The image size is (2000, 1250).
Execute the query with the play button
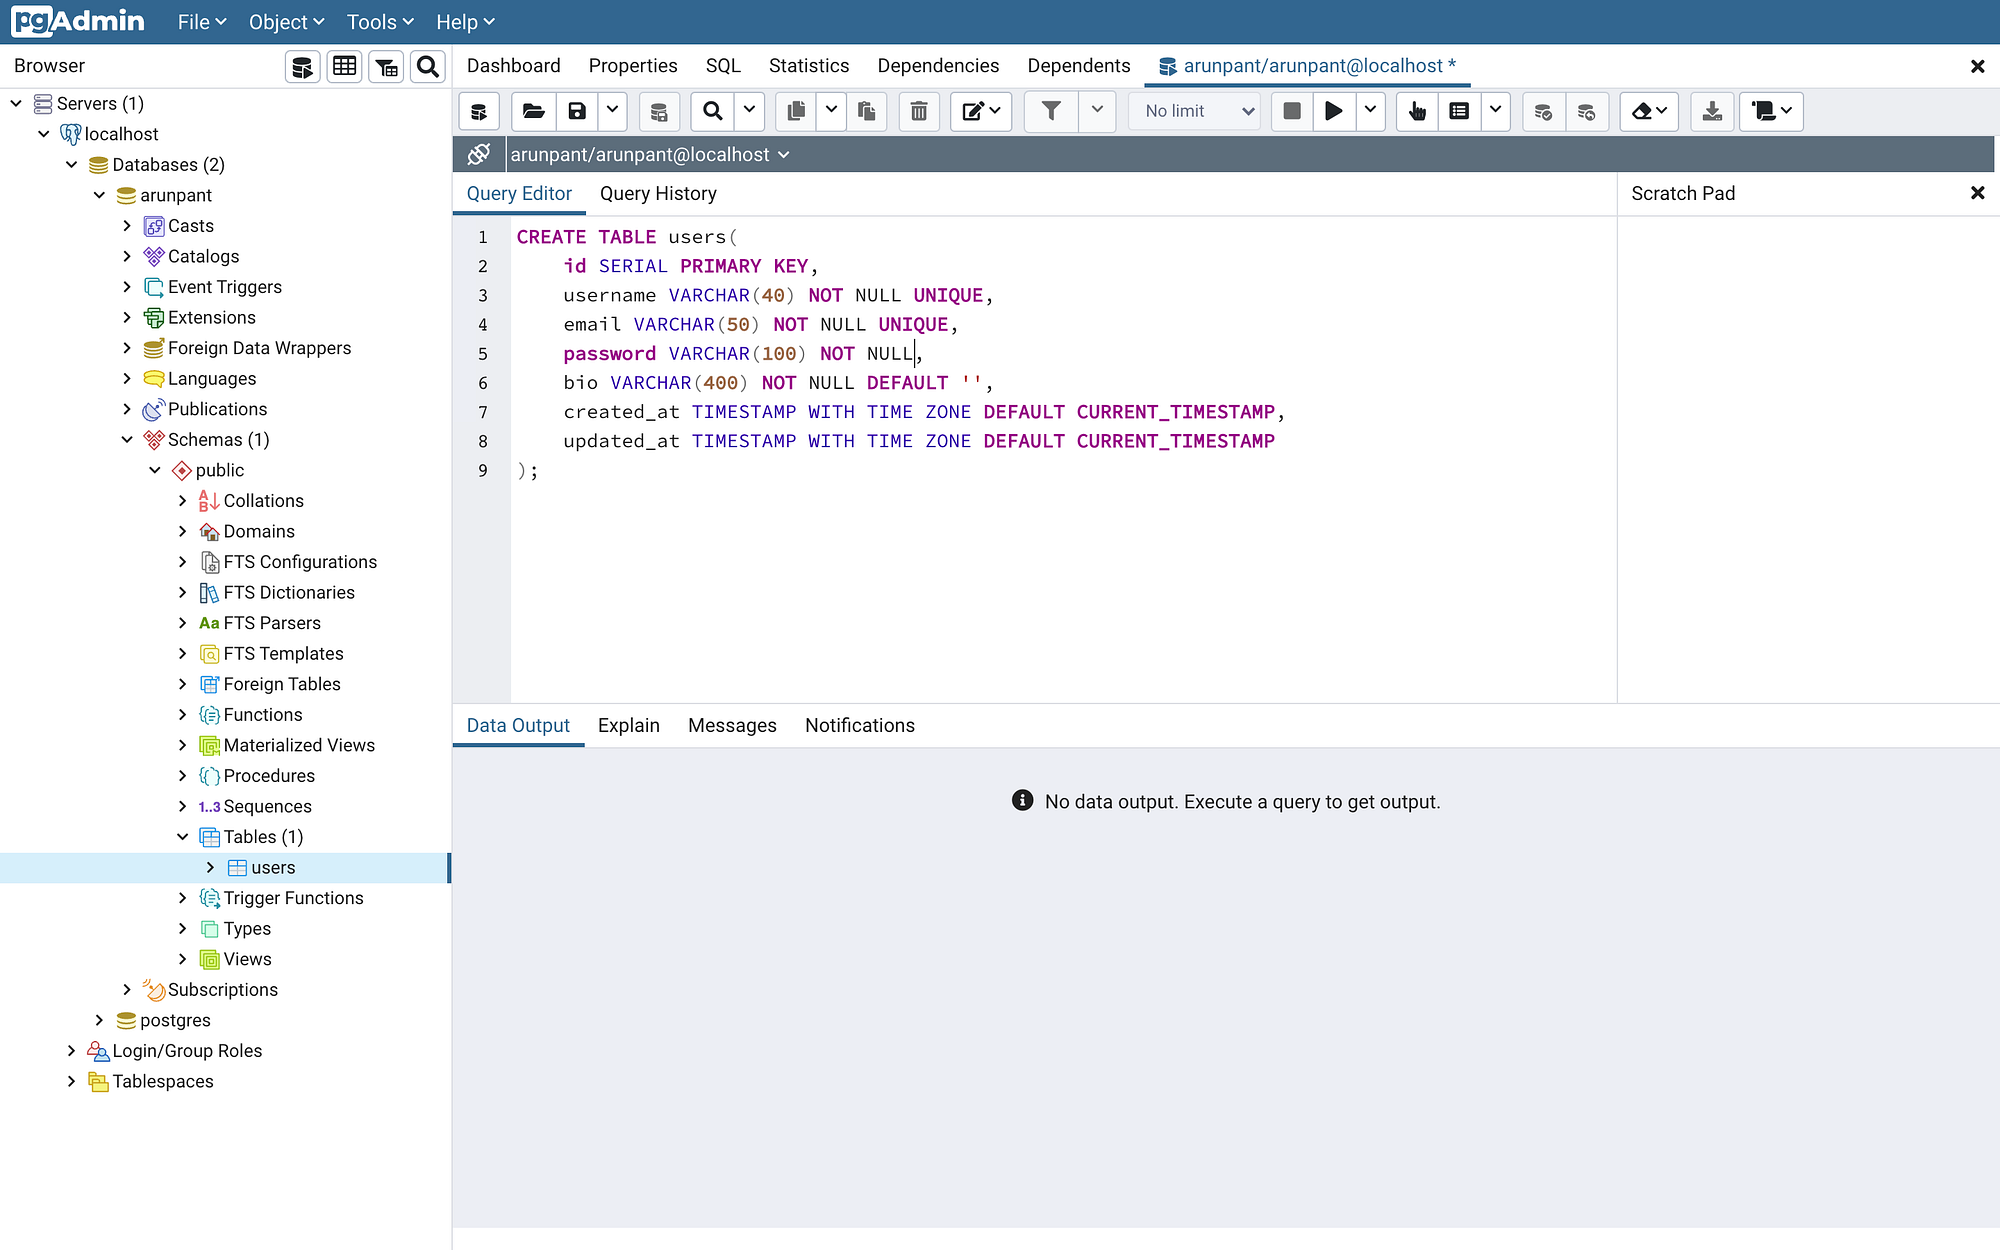point(1333,111)
